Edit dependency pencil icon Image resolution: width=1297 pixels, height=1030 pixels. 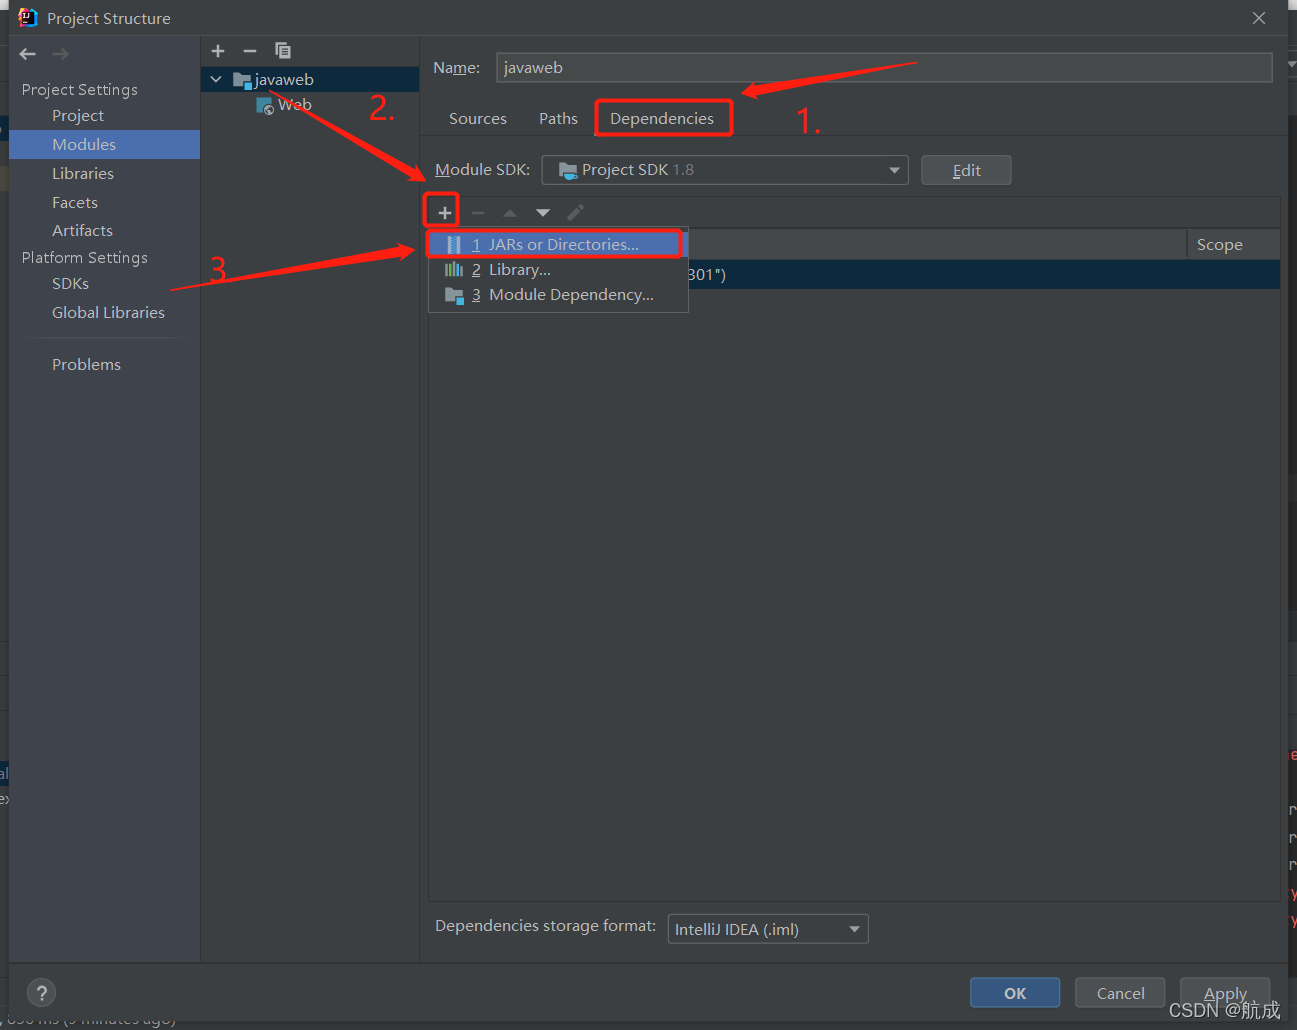[x=575, y=212]
